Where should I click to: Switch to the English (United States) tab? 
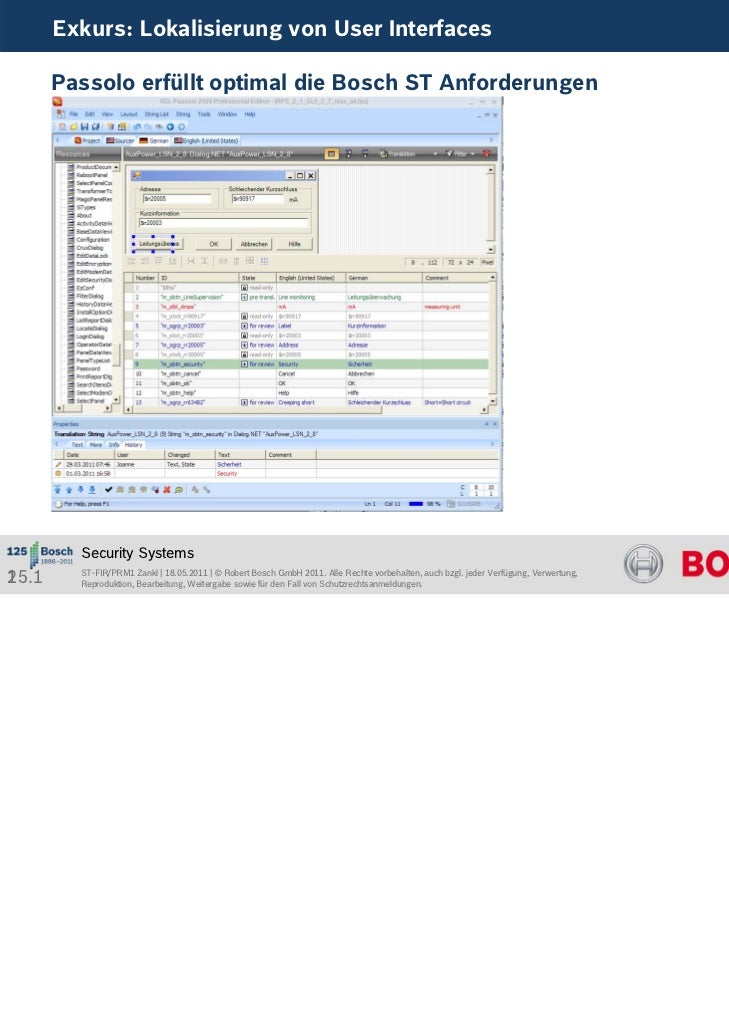tap(206, 141)
